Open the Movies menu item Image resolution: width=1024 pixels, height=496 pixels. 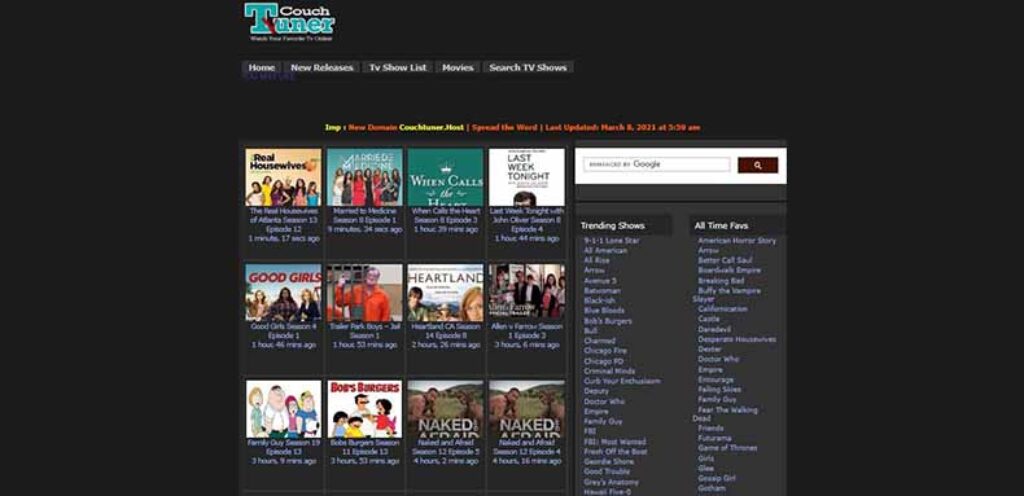coord(457,67)
